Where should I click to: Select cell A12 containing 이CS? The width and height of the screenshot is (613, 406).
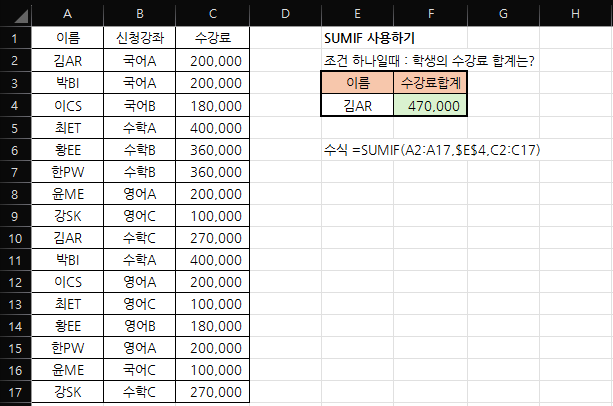[x=68, y=282]
